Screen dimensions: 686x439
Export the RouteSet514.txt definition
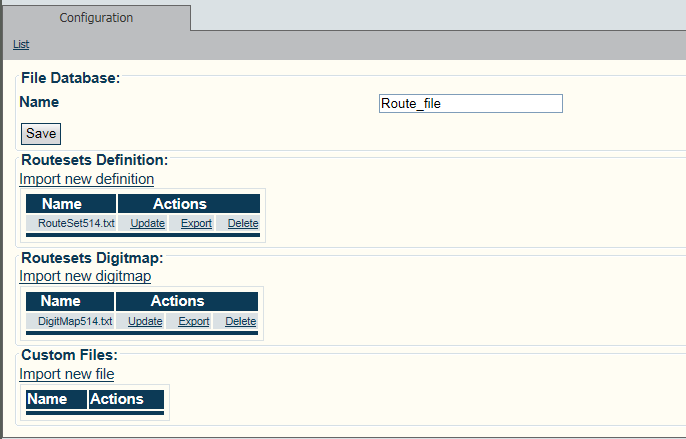click(196, 223)
